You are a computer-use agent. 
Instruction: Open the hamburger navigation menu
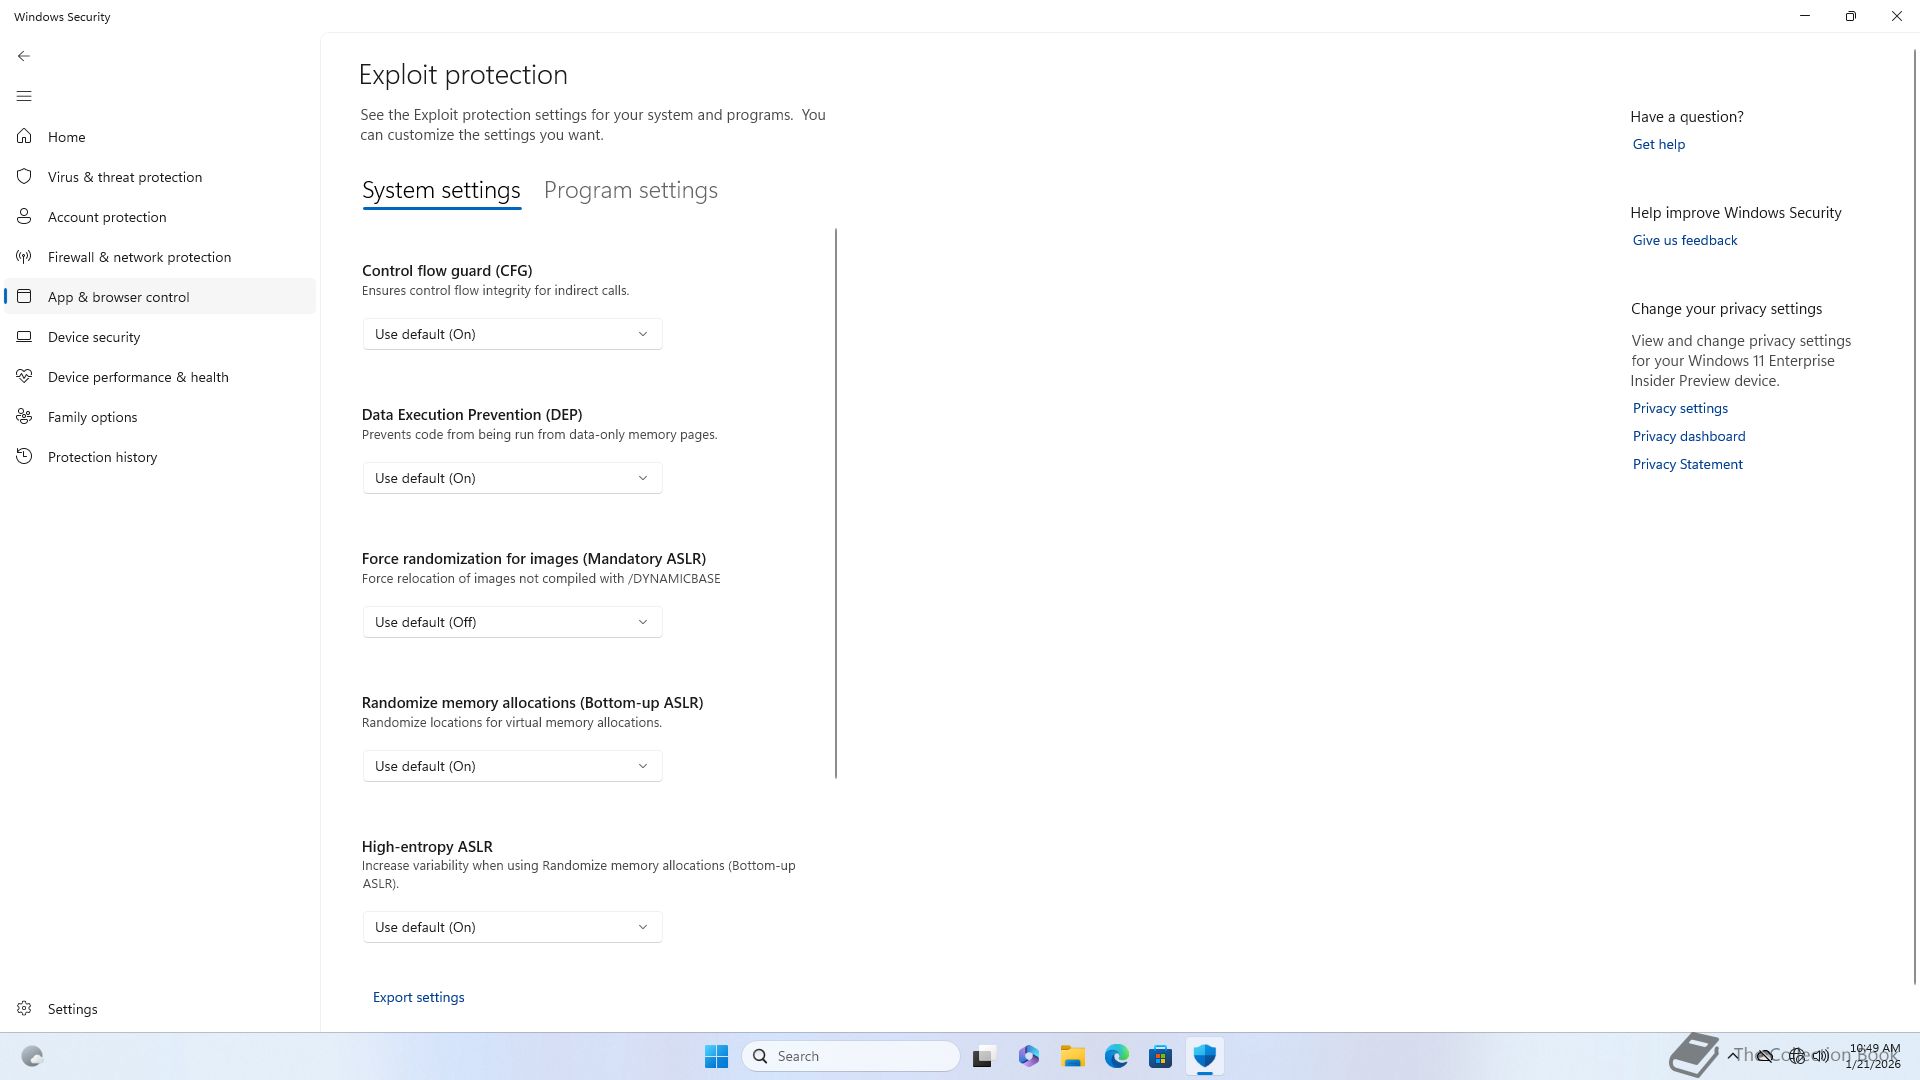(24, 96)
